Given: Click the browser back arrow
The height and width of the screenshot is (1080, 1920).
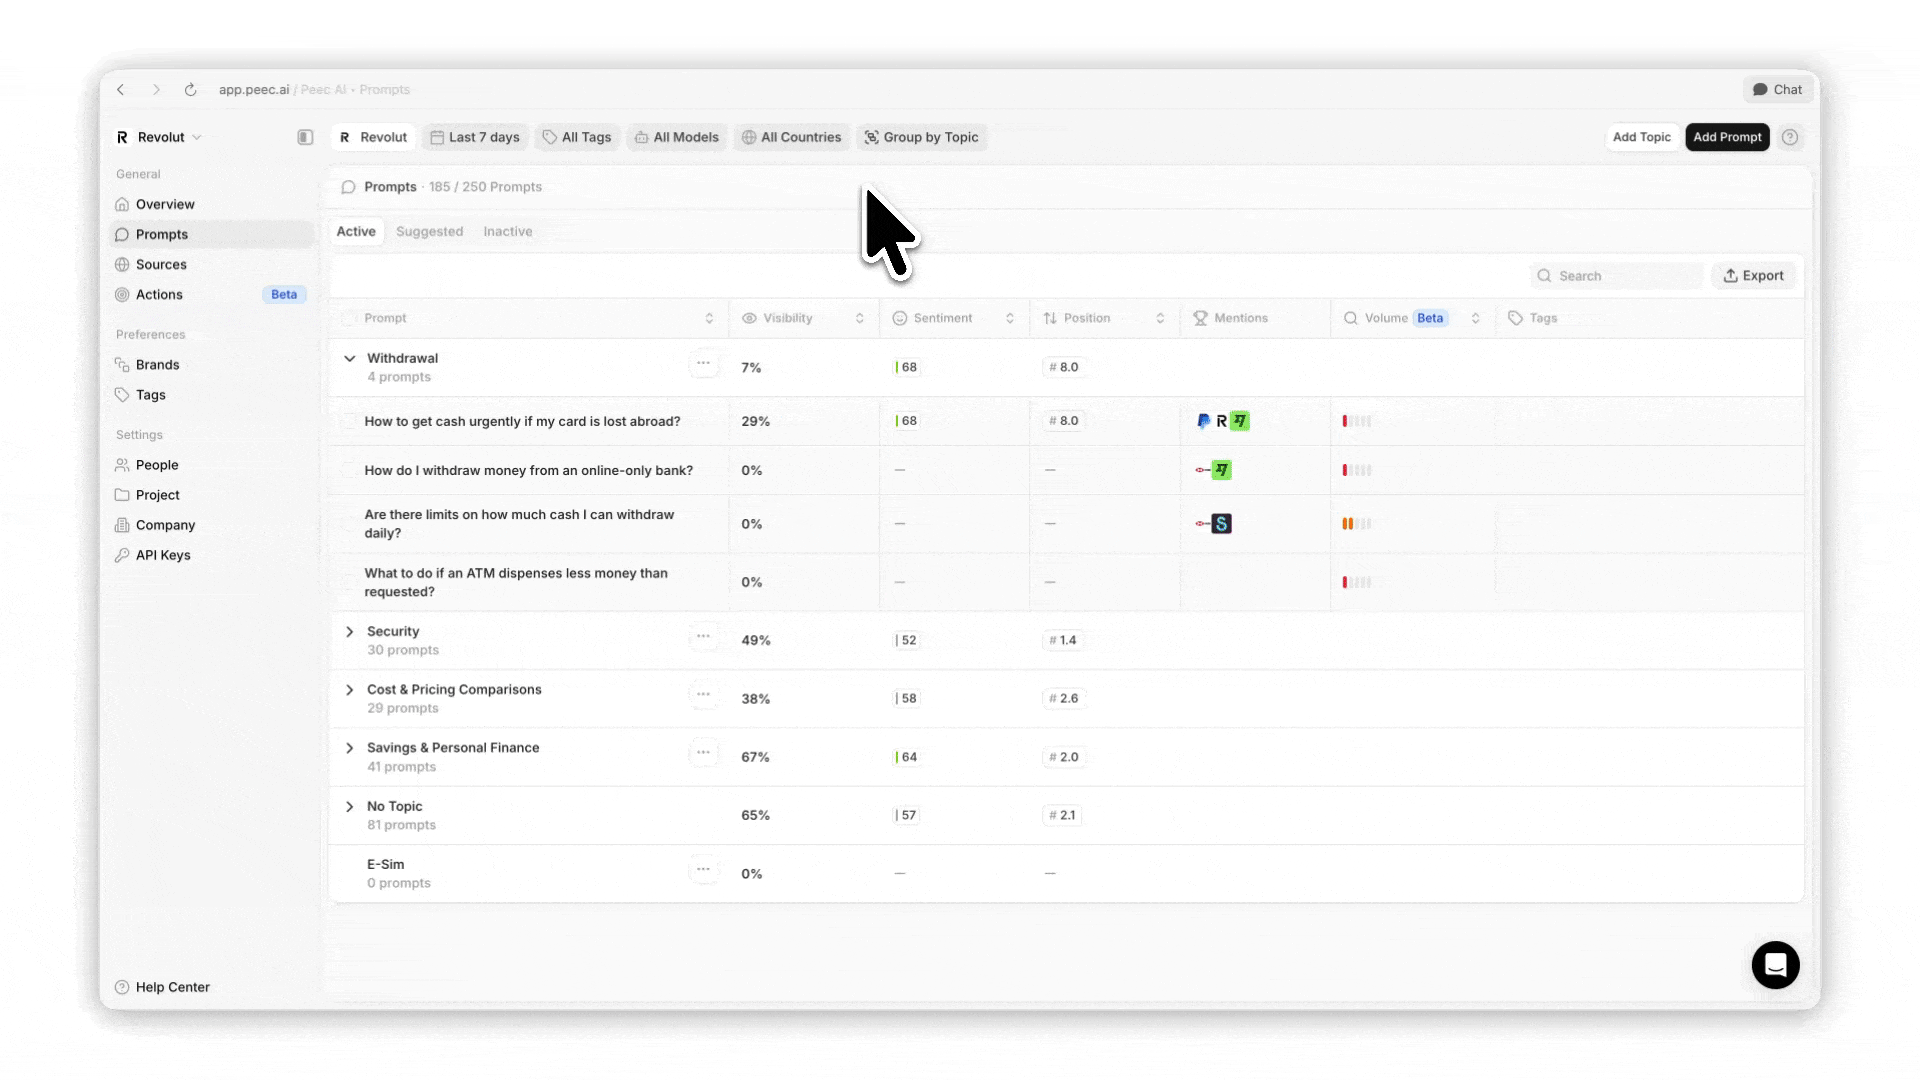Looking at the screenshot, I should click(121, 90).
